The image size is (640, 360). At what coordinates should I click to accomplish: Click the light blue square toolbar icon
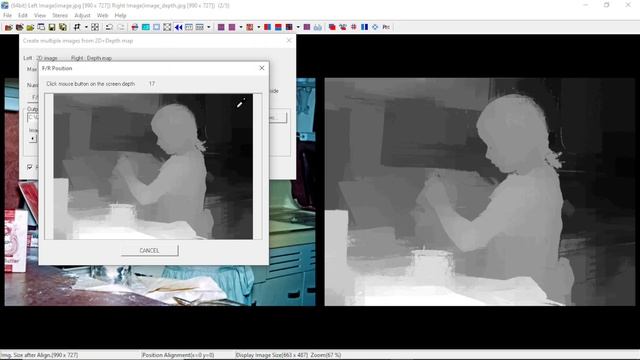click(x=156, y=27)
